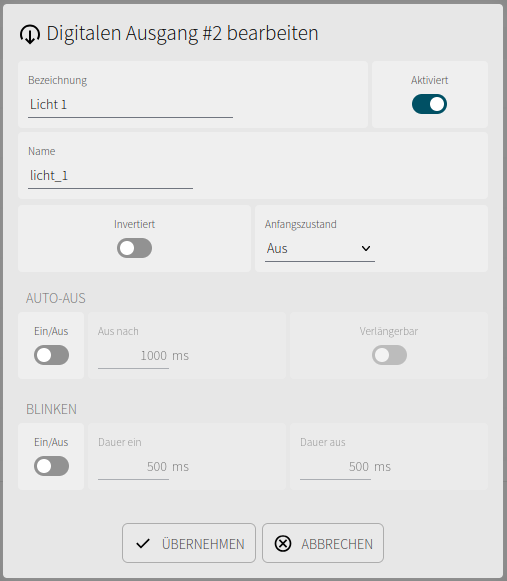Click the Aus nach 1000 ms field
The image size is (507, 581).
pyautogui.click(x=133, y=356)
